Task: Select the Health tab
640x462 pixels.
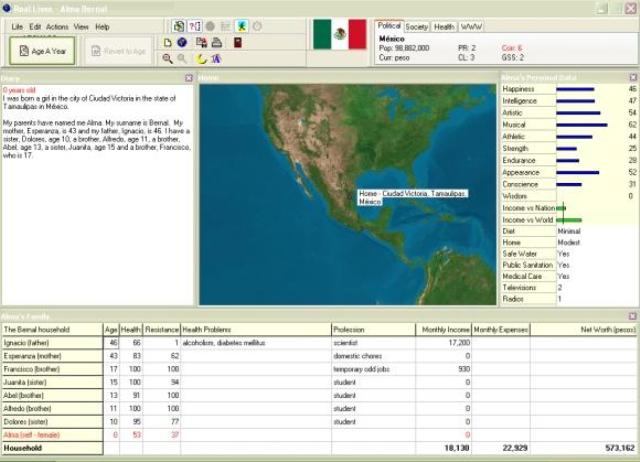Action: (x=444, y=25)
